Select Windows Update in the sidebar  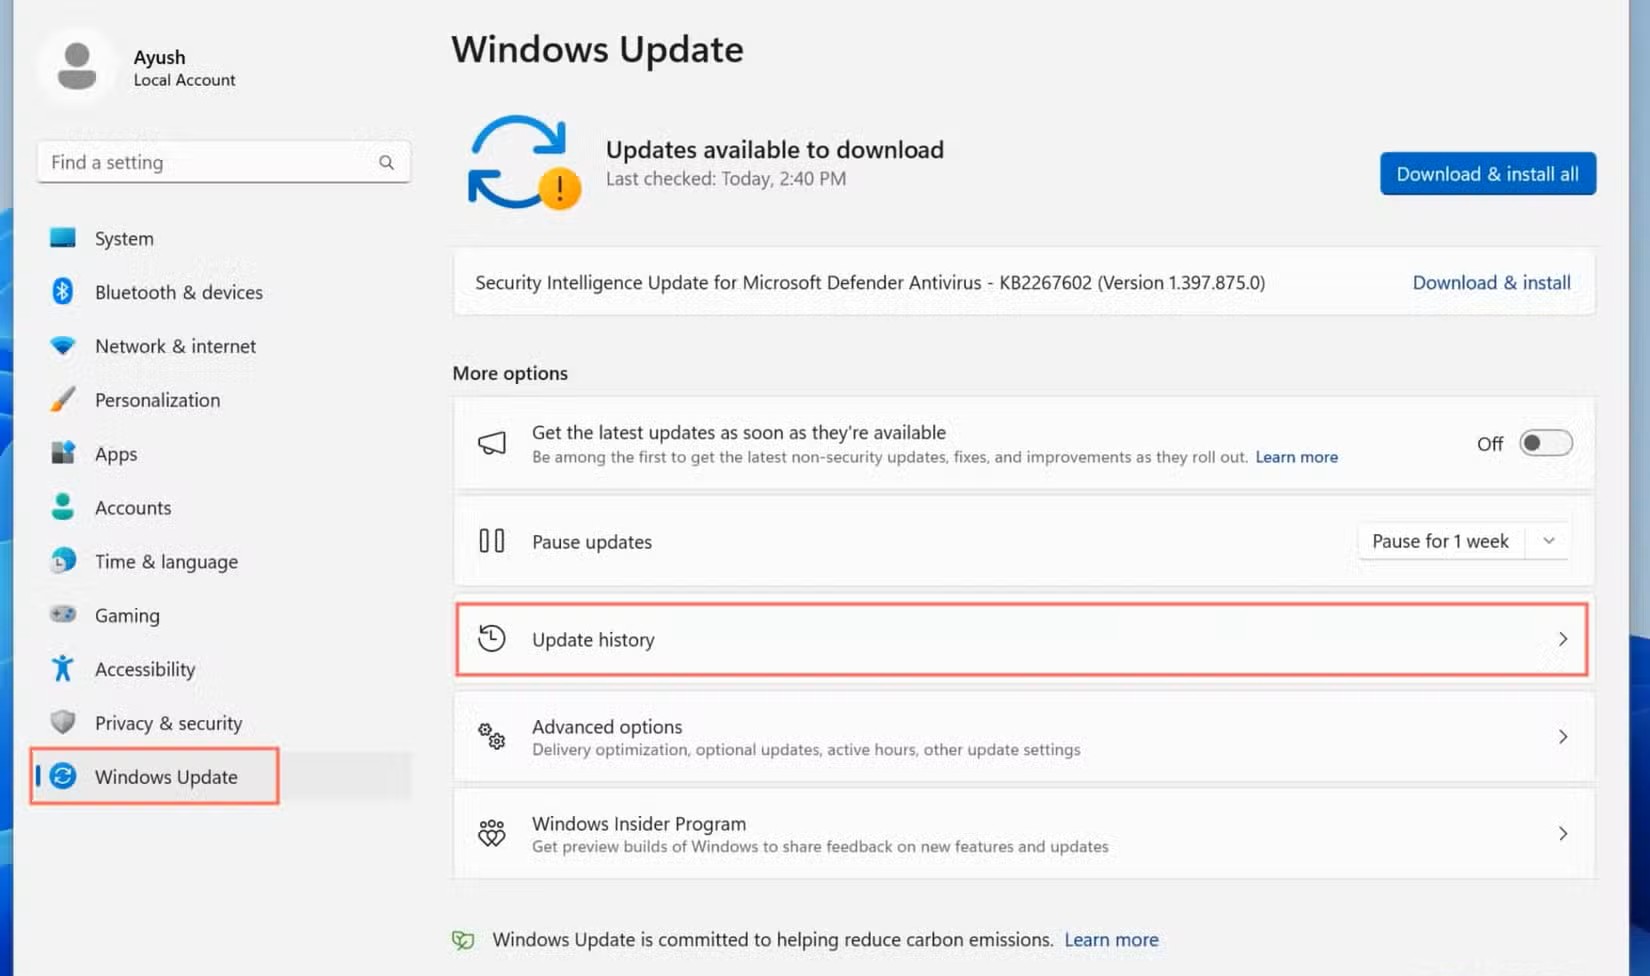click(x=166, y=776)
